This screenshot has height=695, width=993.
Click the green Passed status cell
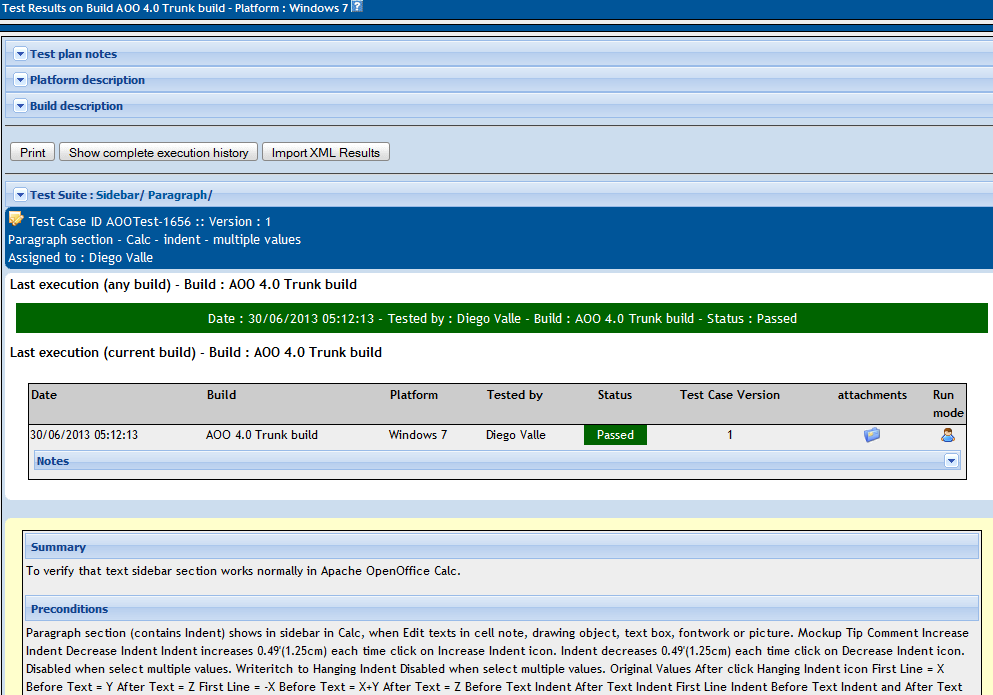pos(615,435)
